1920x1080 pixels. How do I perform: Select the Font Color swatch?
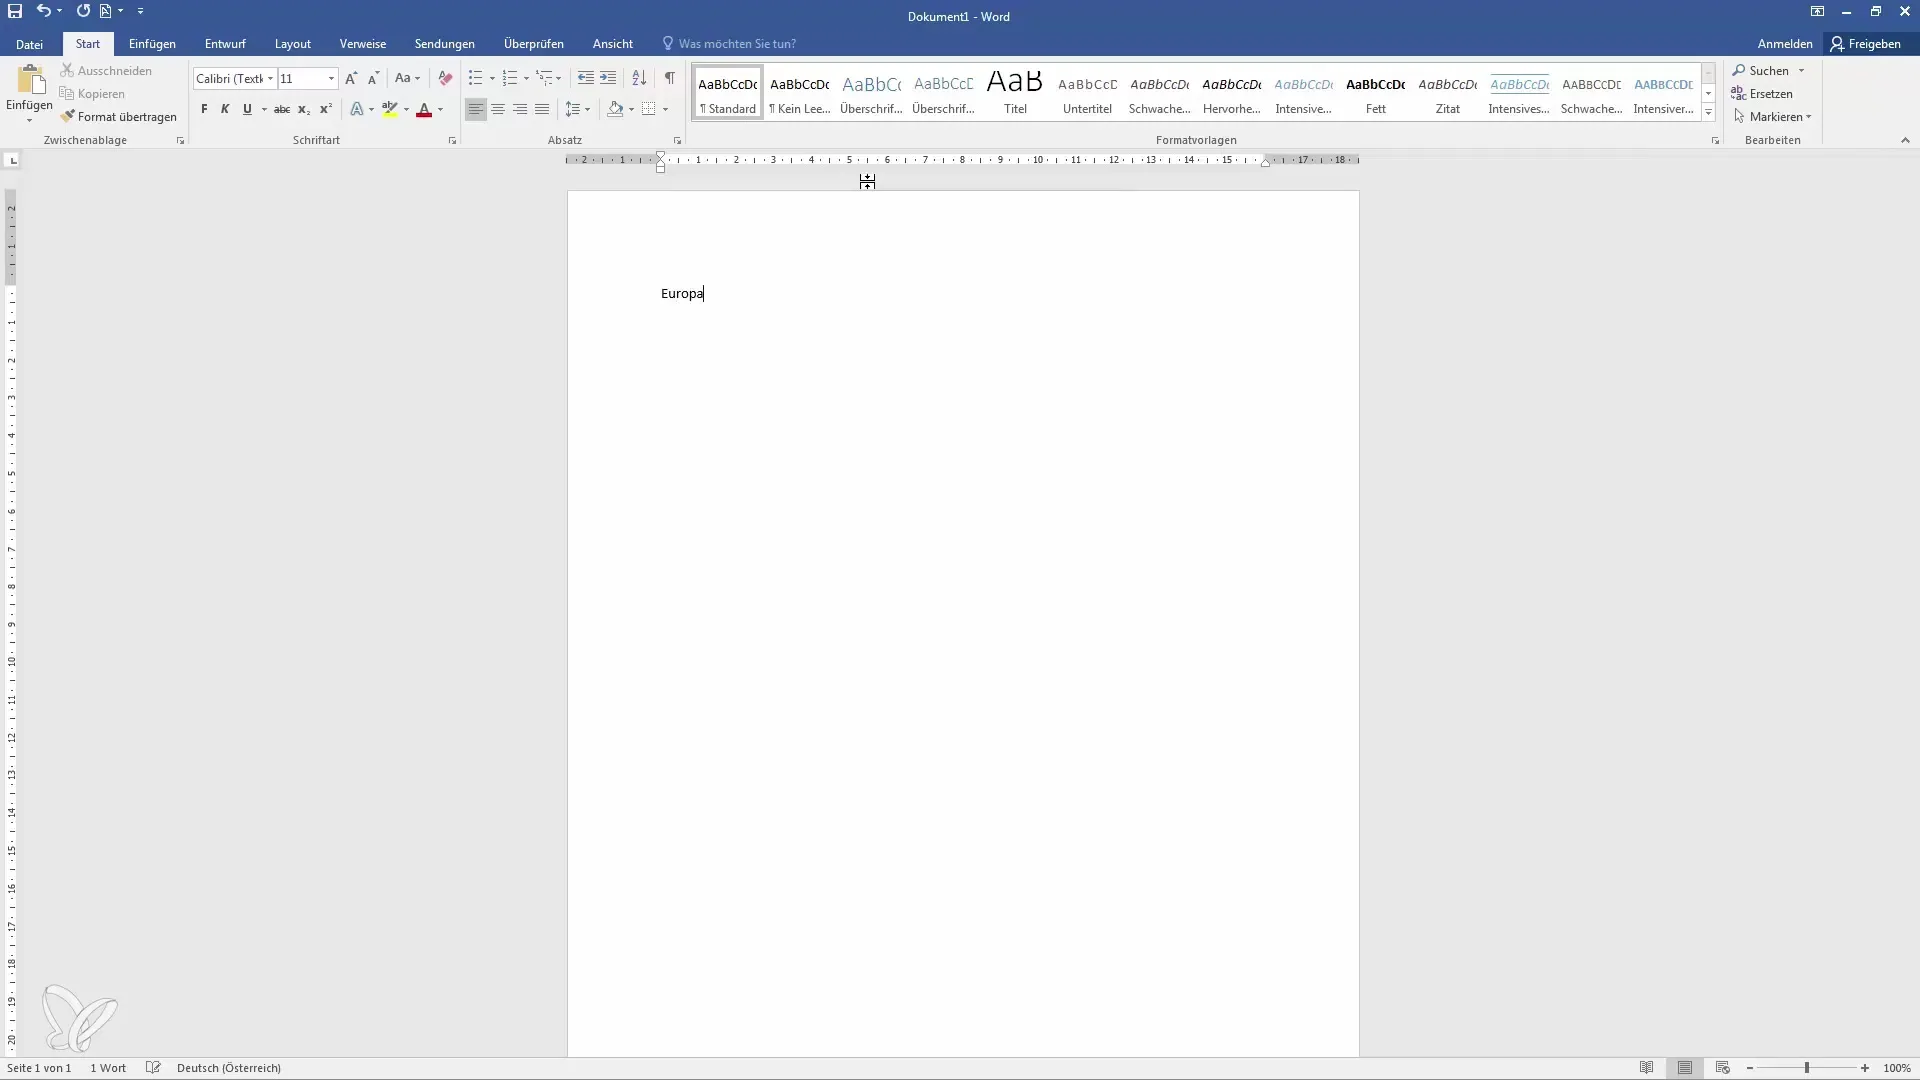[x=425, y=109]
